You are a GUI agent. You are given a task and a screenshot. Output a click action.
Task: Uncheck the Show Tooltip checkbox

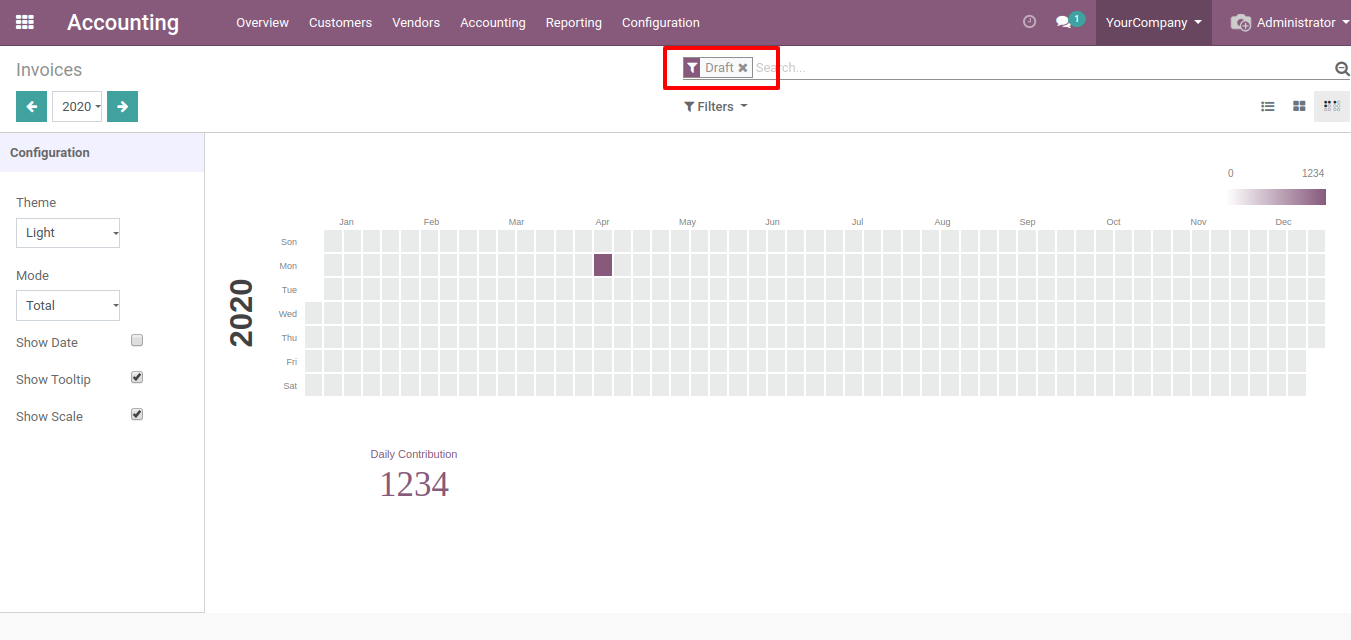click(x=137, y=377)
